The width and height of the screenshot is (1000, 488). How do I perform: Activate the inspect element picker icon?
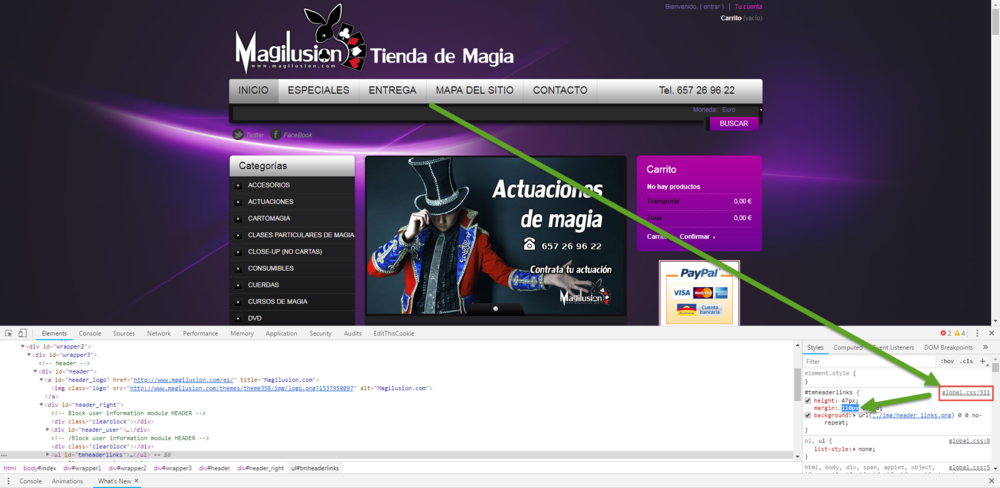(x=9, y=333)
